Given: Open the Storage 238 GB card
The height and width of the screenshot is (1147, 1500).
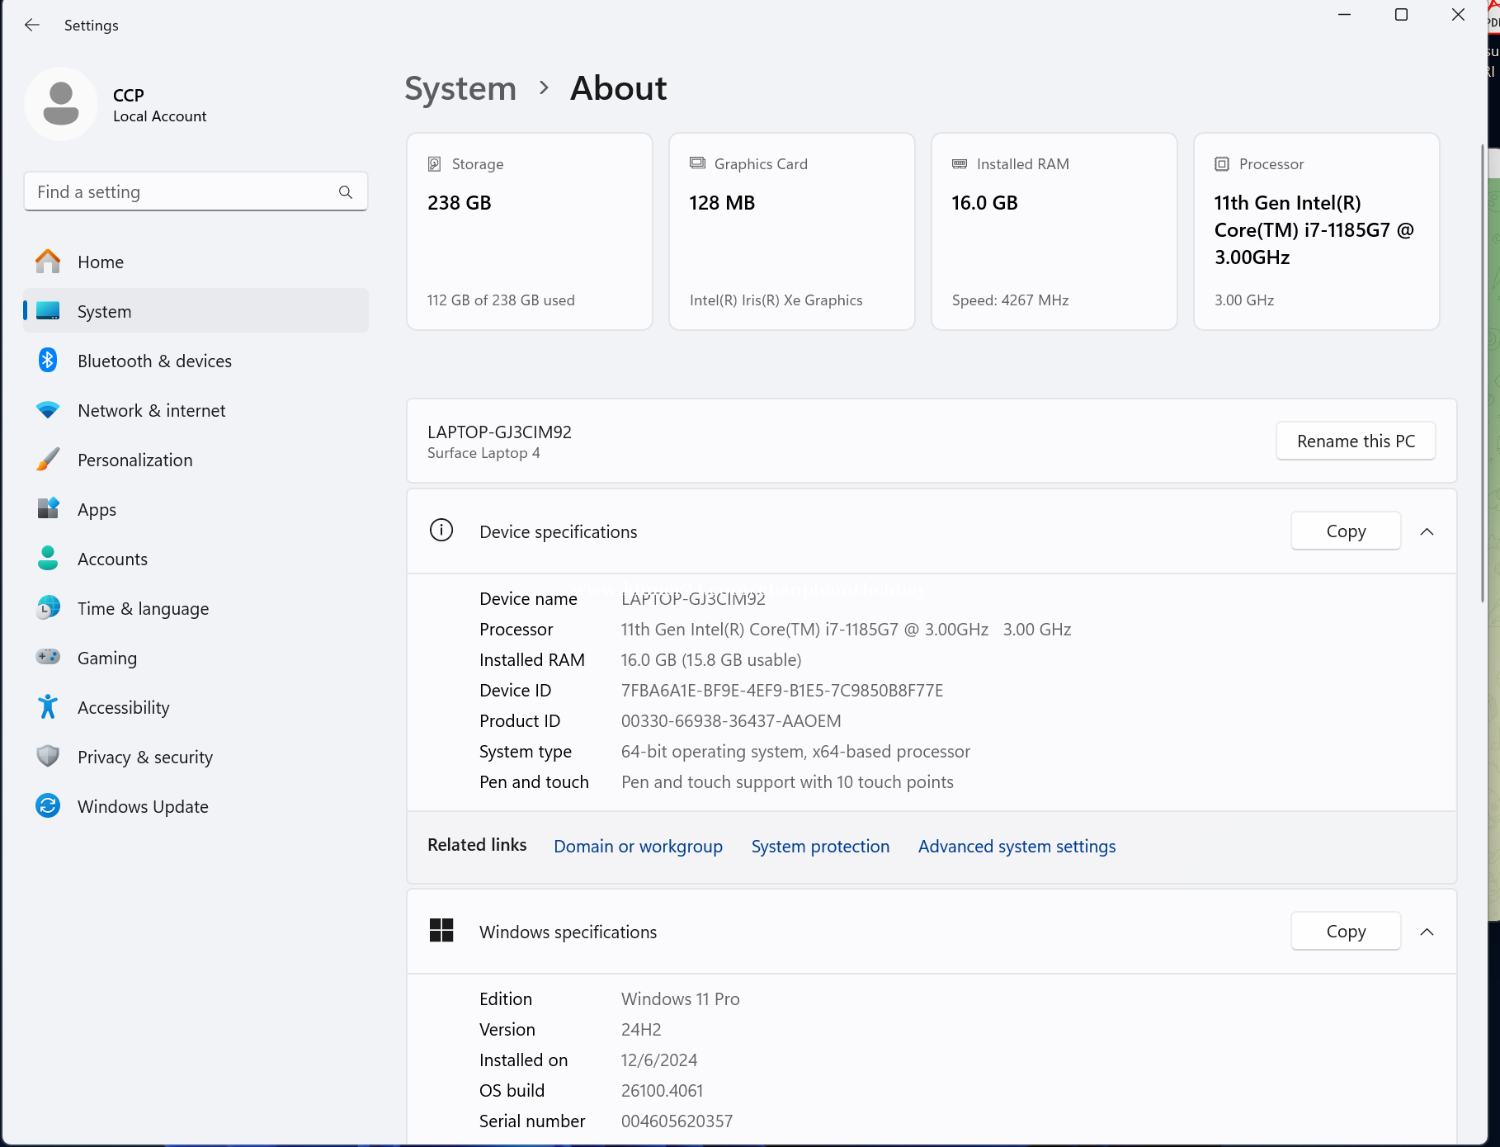Looking at the screenshot, I should (530, 231).
